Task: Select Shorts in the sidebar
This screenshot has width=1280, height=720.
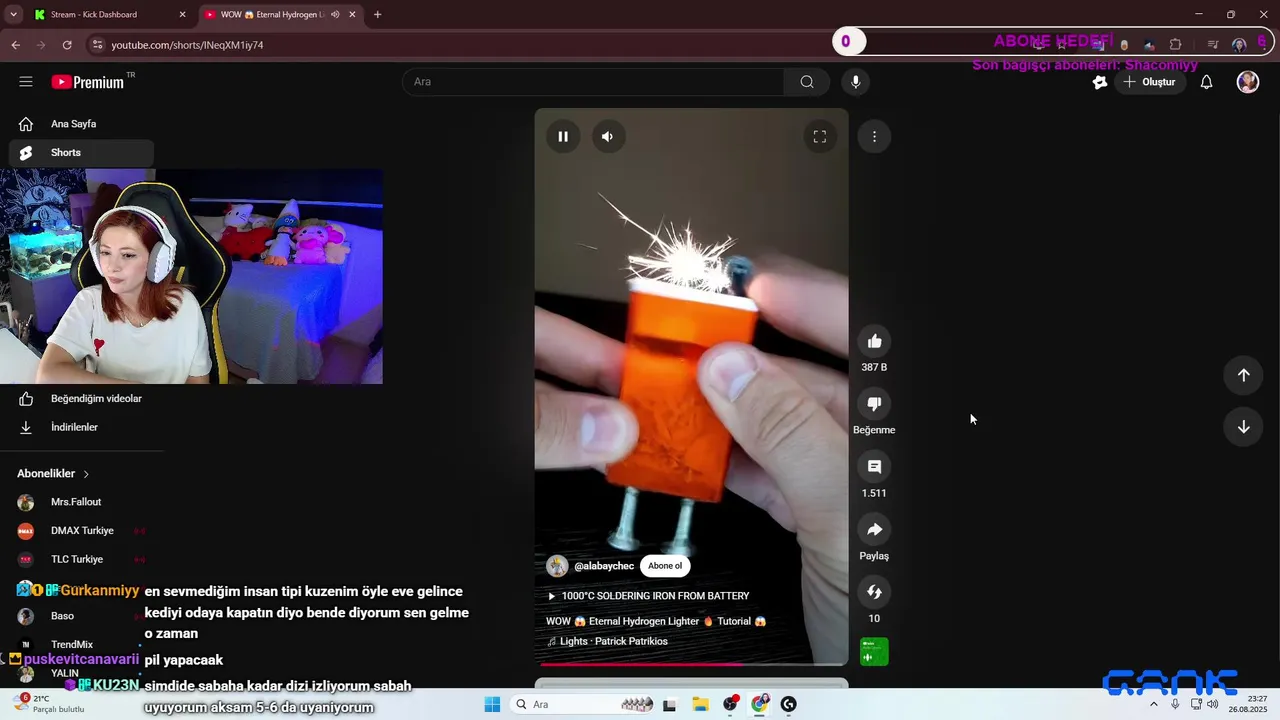Action: [81, 153]
